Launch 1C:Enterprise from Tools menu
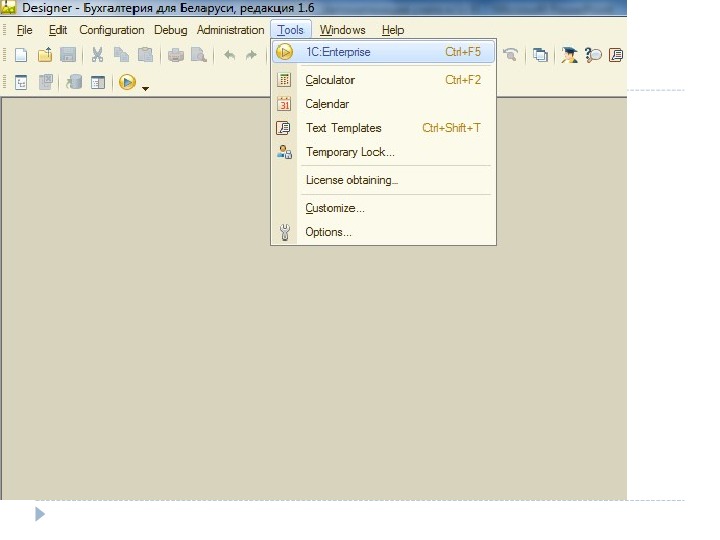The width and height of the screenshot is (720, 540). pyautogui.click(x=383, y=52)
